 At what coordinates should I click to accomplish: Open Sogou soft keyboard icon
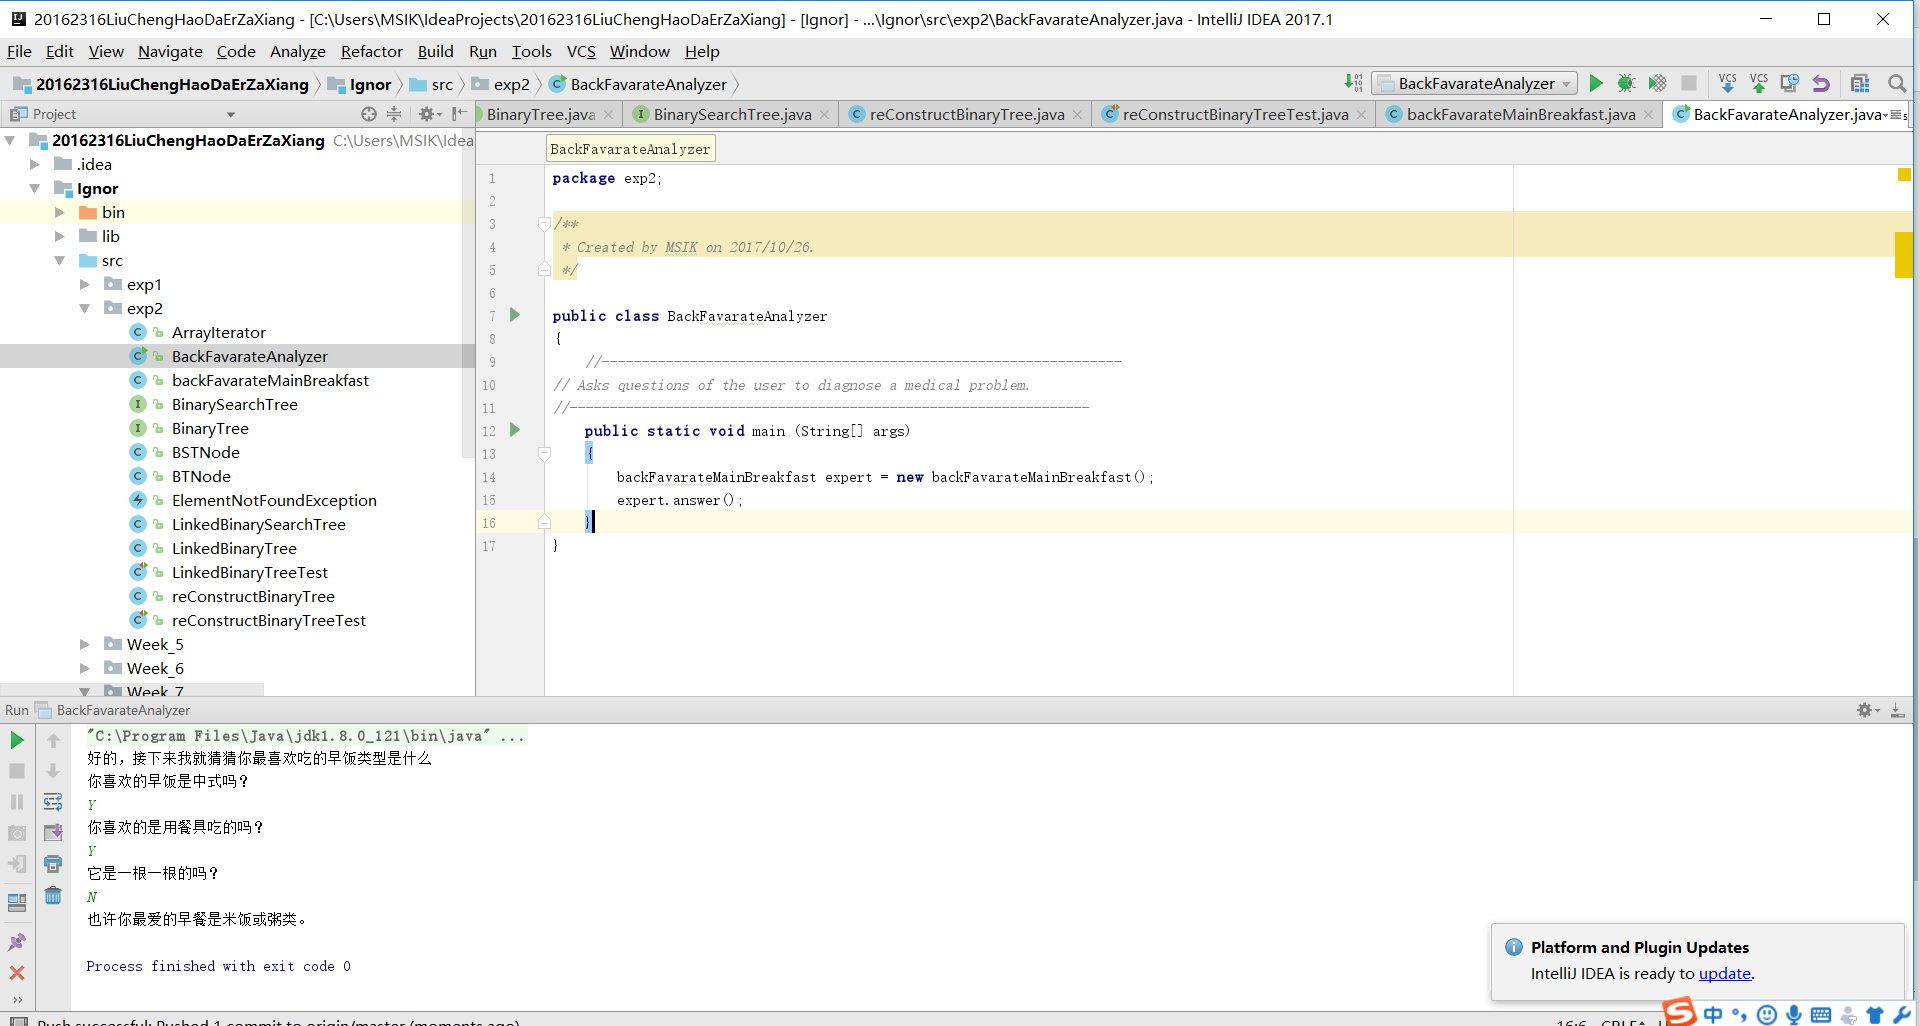(1821, 1015)
